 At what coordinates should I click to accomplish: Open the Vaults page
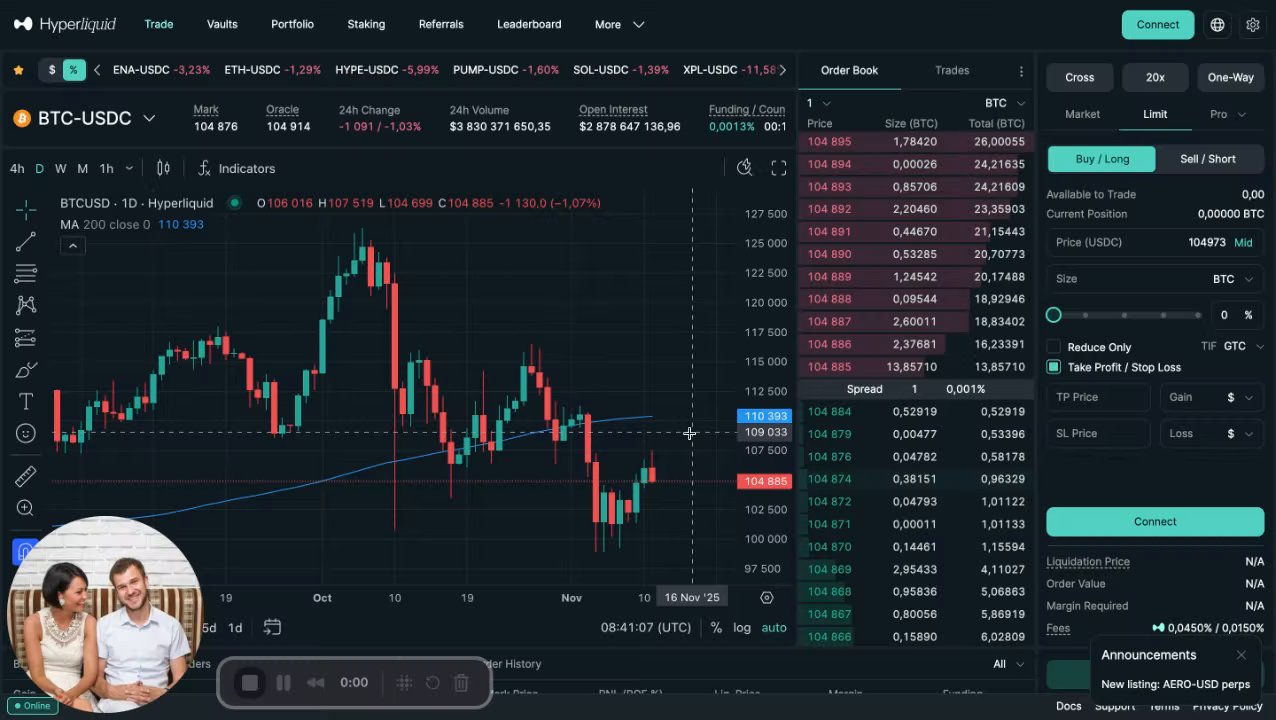[222, 24]
